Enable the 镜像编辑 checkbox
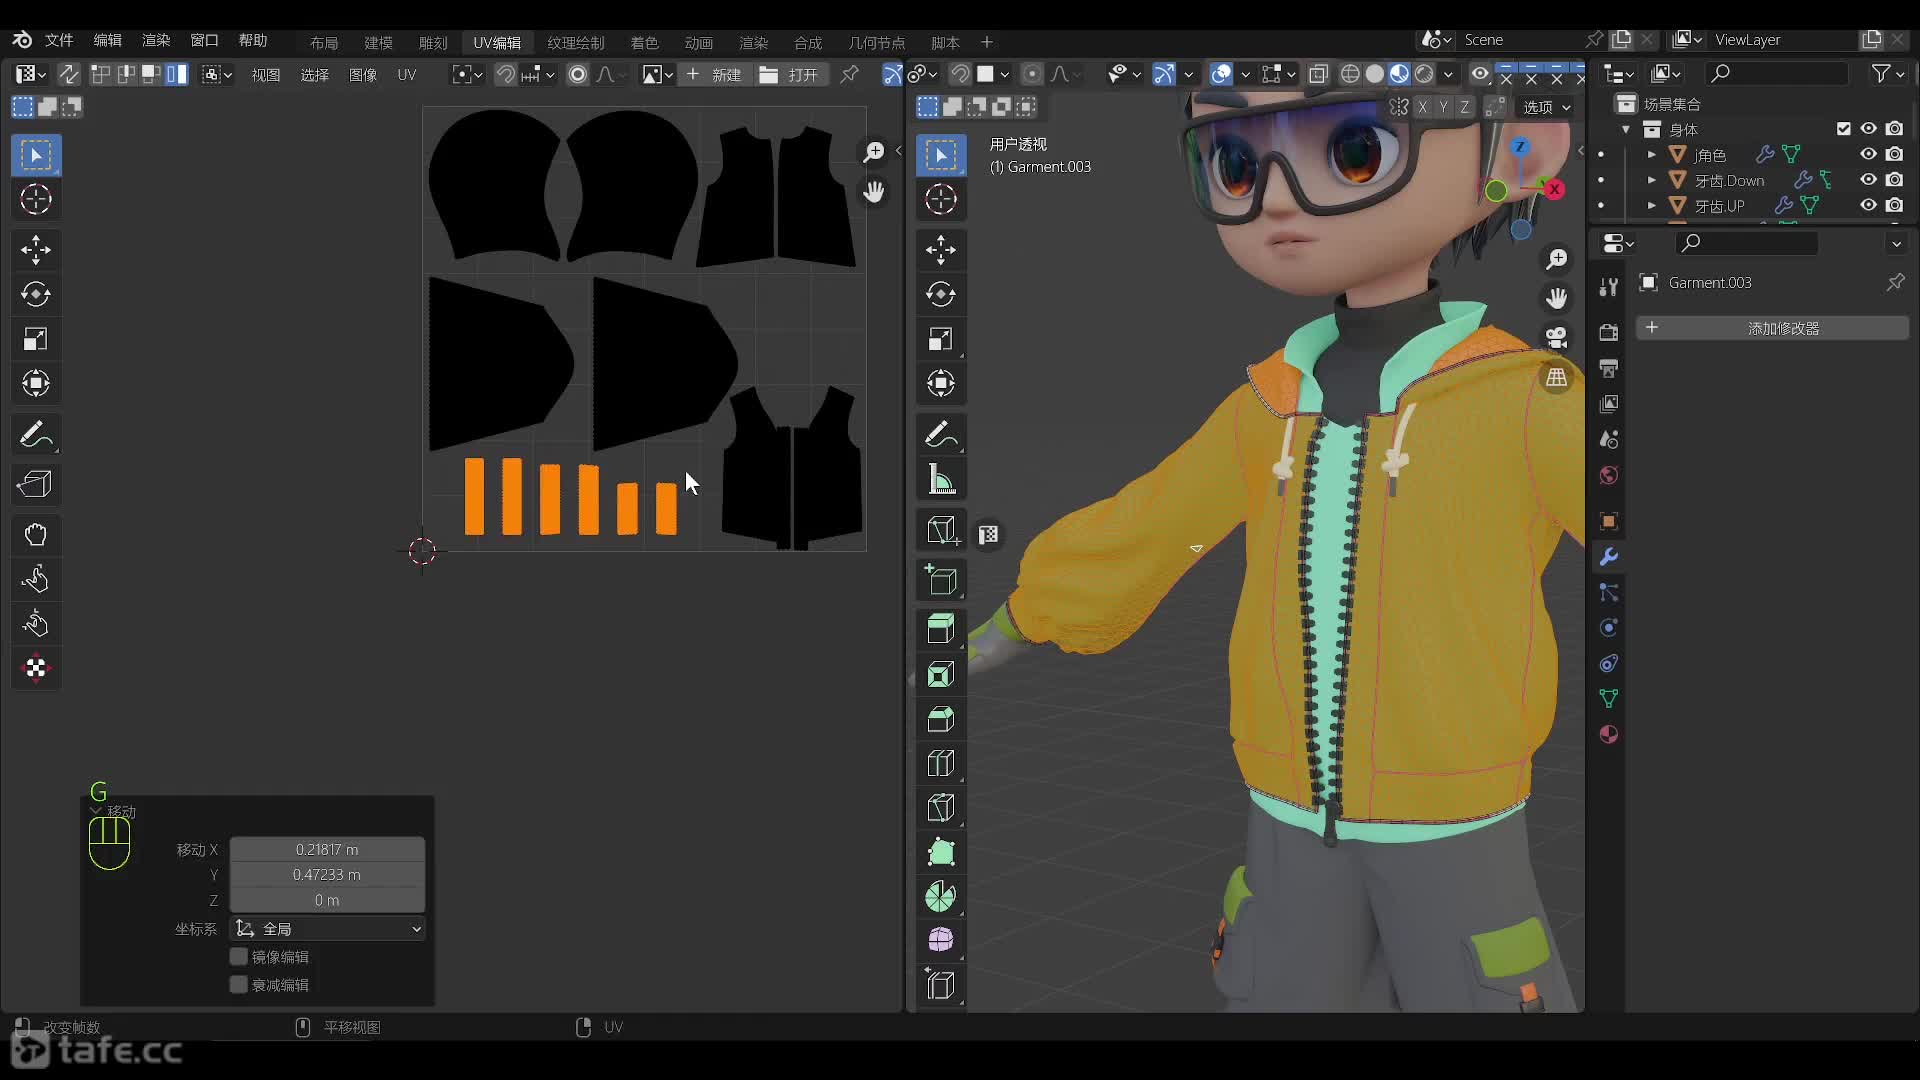 point(239,957)
